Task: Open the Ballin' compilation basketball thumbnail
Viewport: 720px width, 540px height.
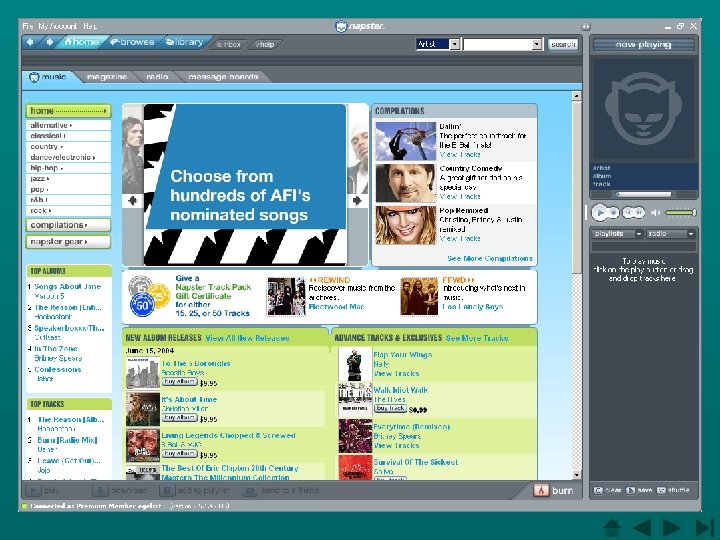Action: 405,141
